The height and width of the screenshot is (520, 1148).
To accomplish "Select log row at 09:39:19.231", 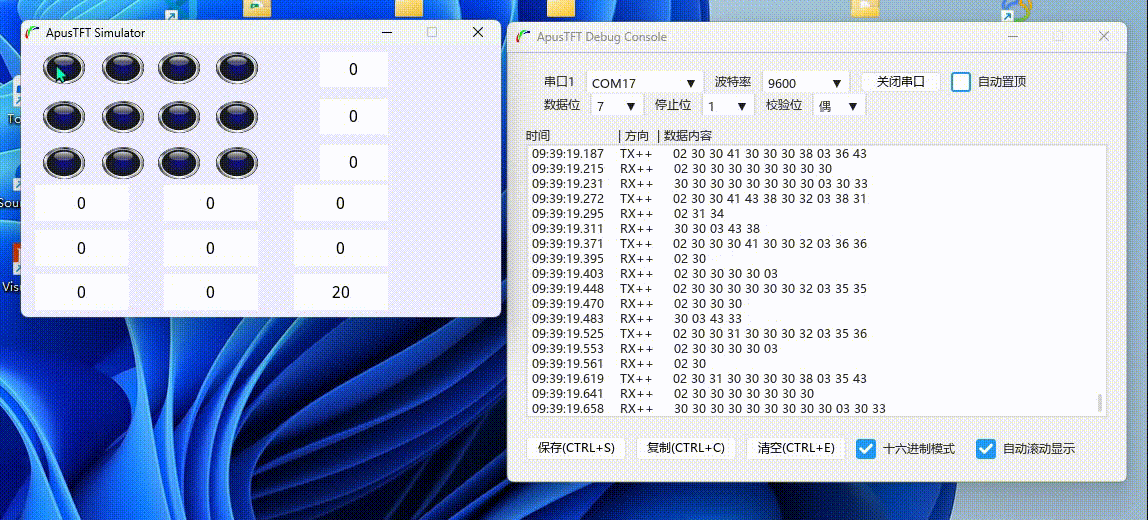I will tap(811, 184).
